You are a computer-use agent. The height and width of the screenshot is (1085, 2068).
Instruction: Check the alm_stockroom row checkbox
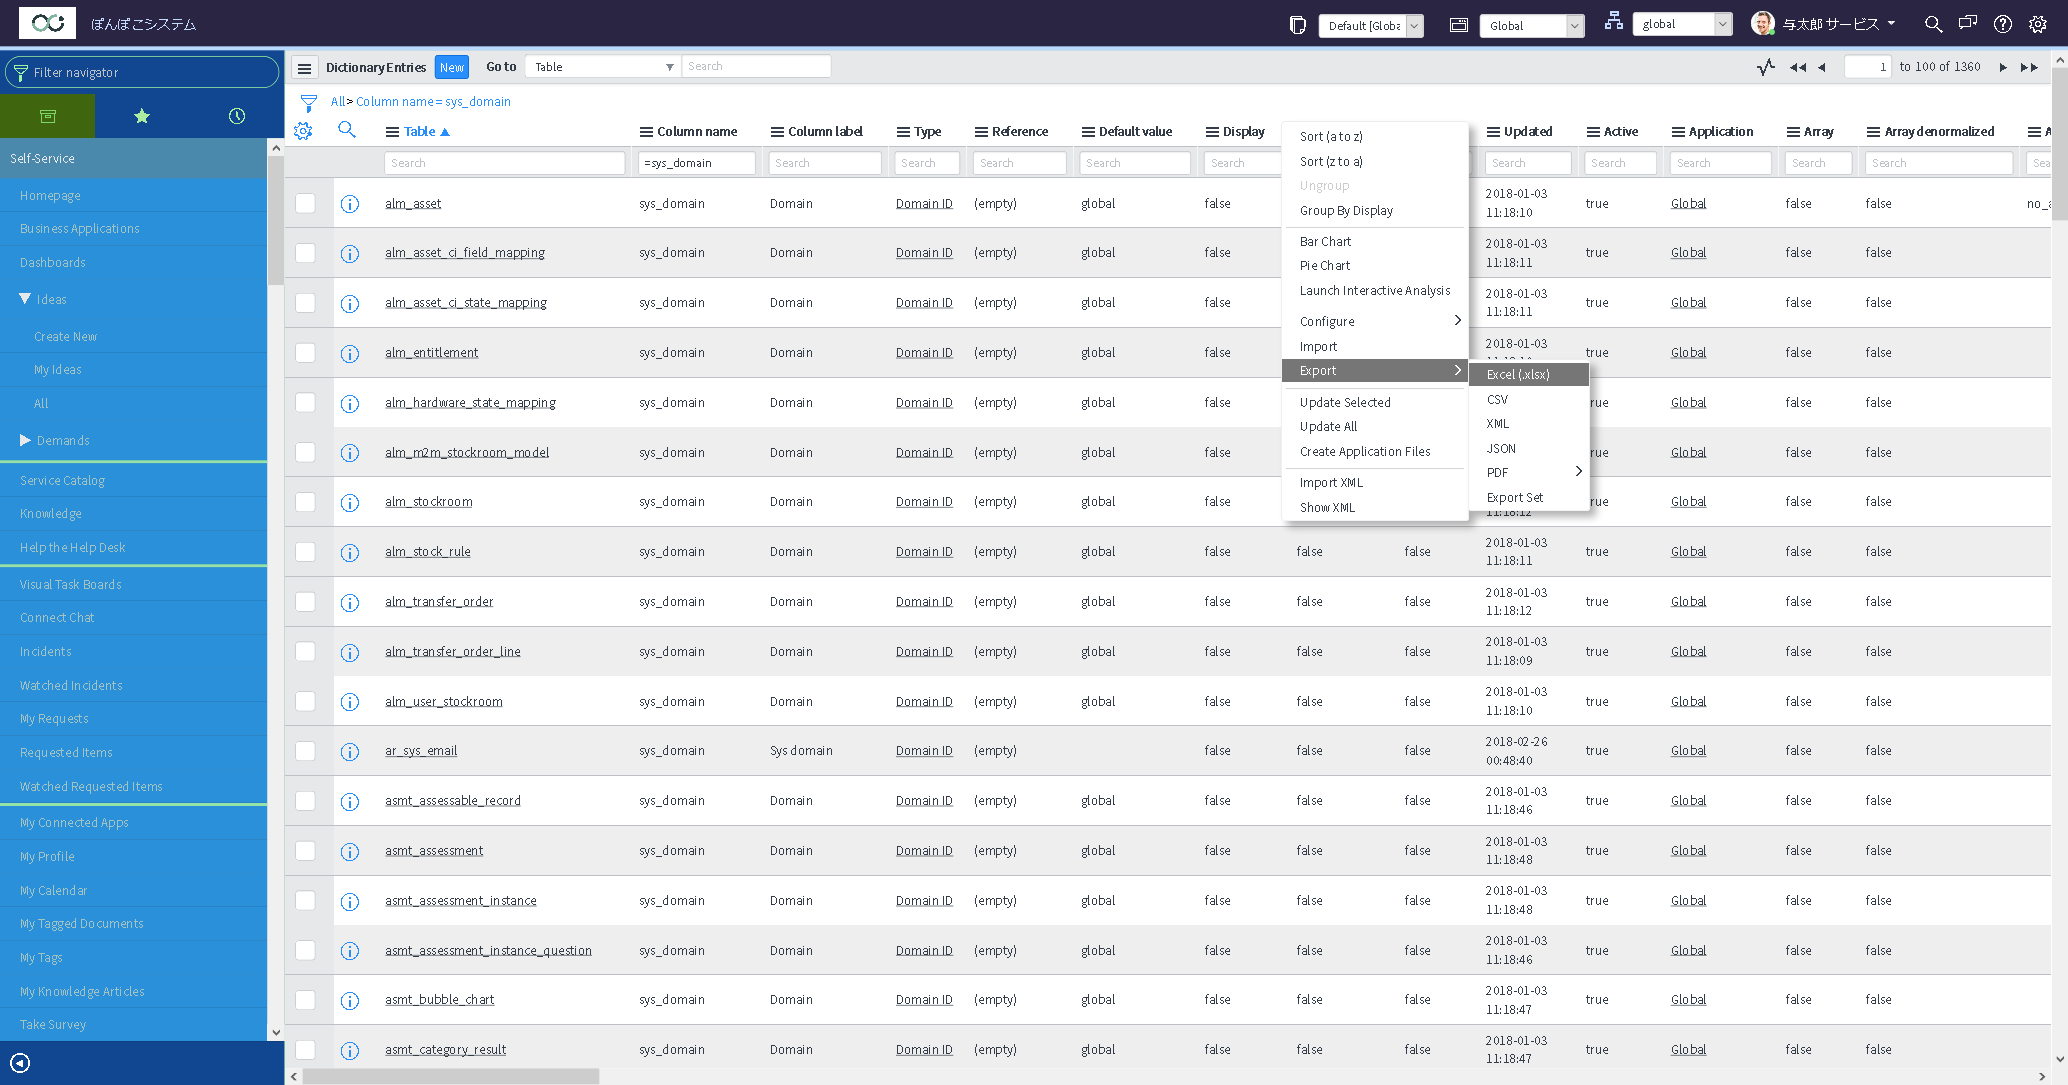tap(306, 502)
